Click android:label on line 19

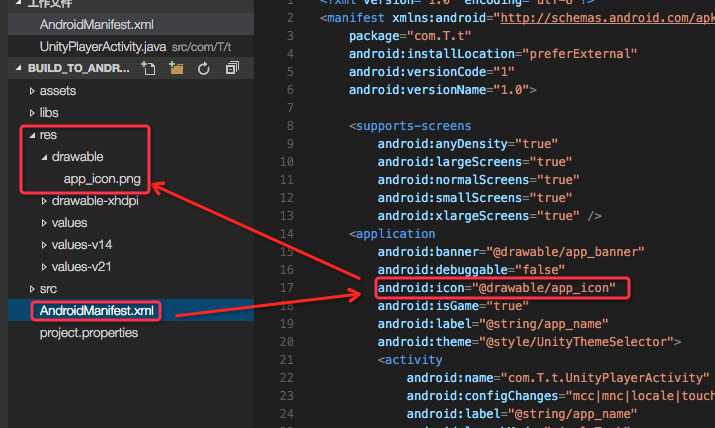tap(493, 324)
